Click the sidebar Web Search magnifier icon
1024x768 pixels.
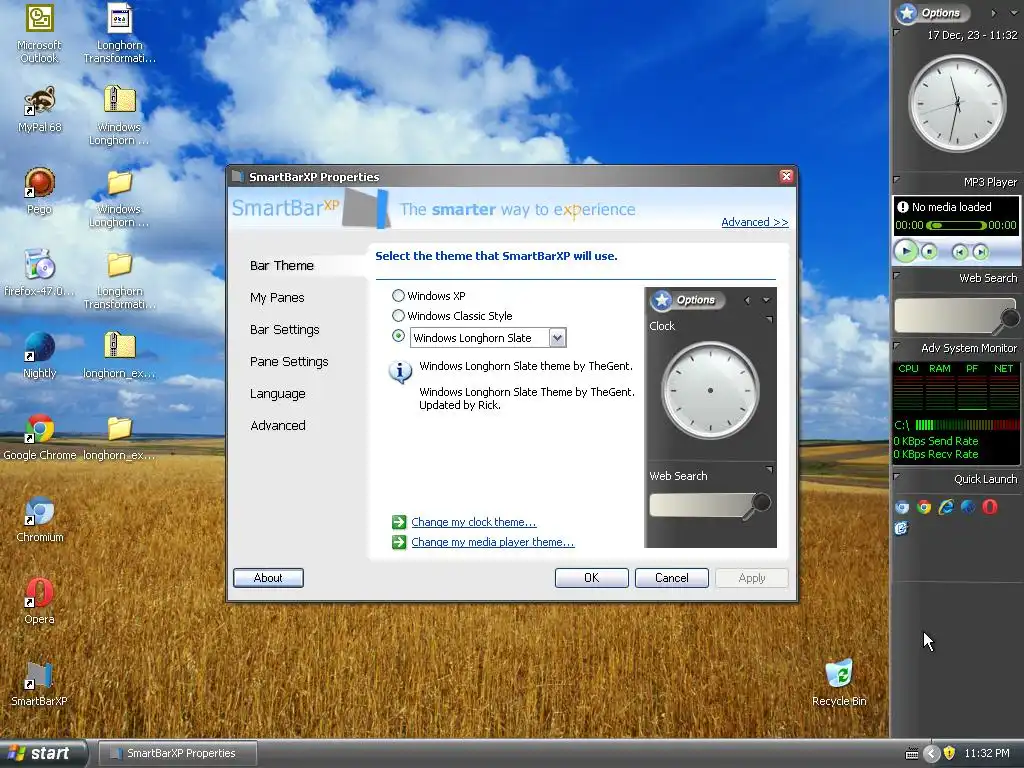point(1009,318)
